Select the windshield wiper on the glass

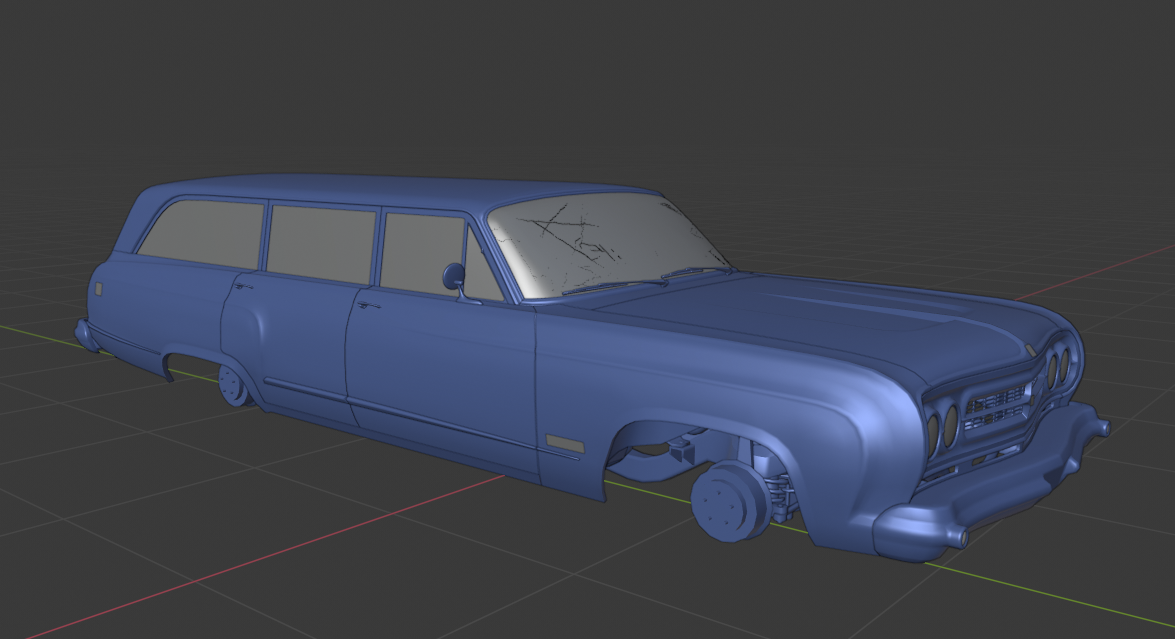(614, 285)
